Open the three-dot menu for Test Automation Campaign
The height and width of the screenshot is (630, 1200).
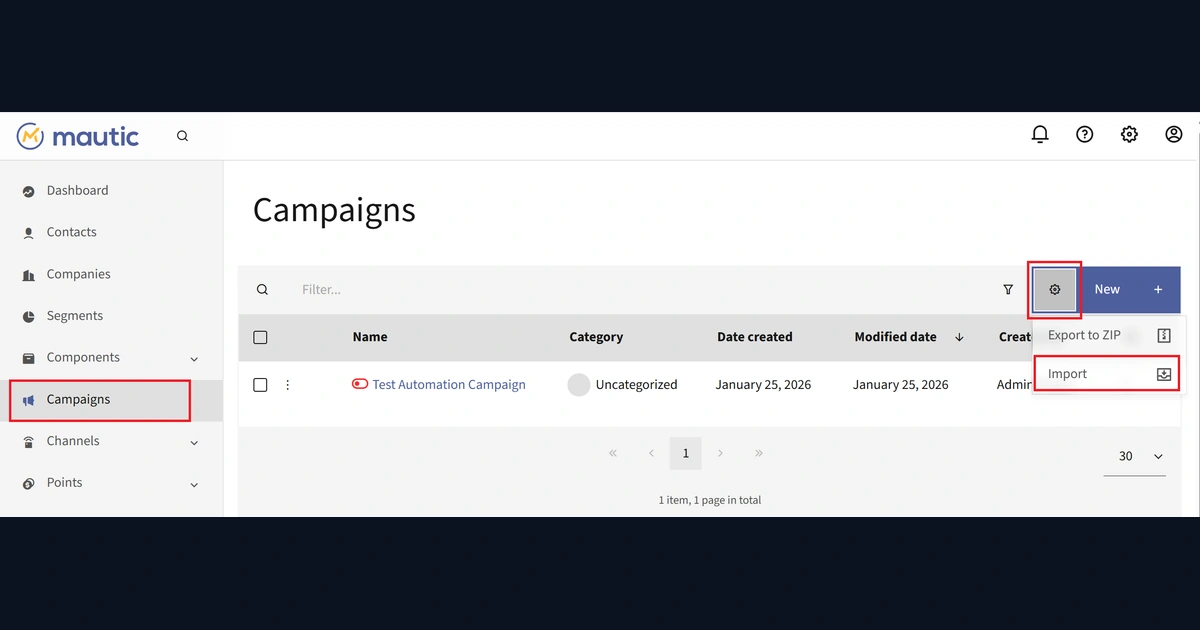[288, 385]
